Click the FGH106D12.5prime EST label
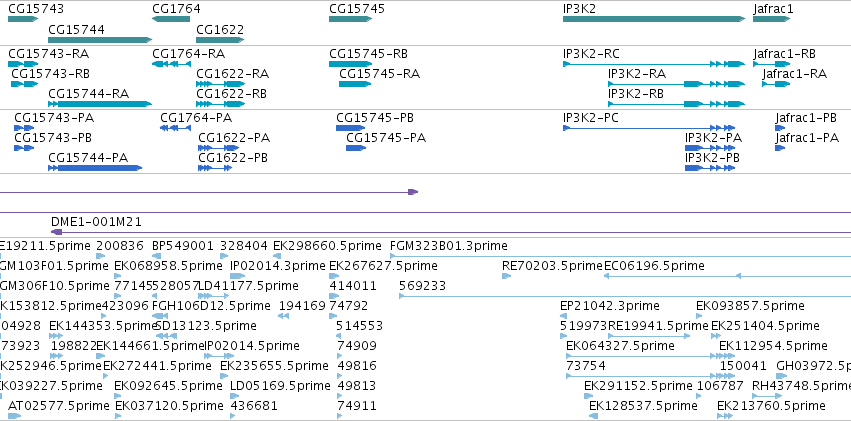The height and width of the screenshot is (421, 851). coord(211,305)
